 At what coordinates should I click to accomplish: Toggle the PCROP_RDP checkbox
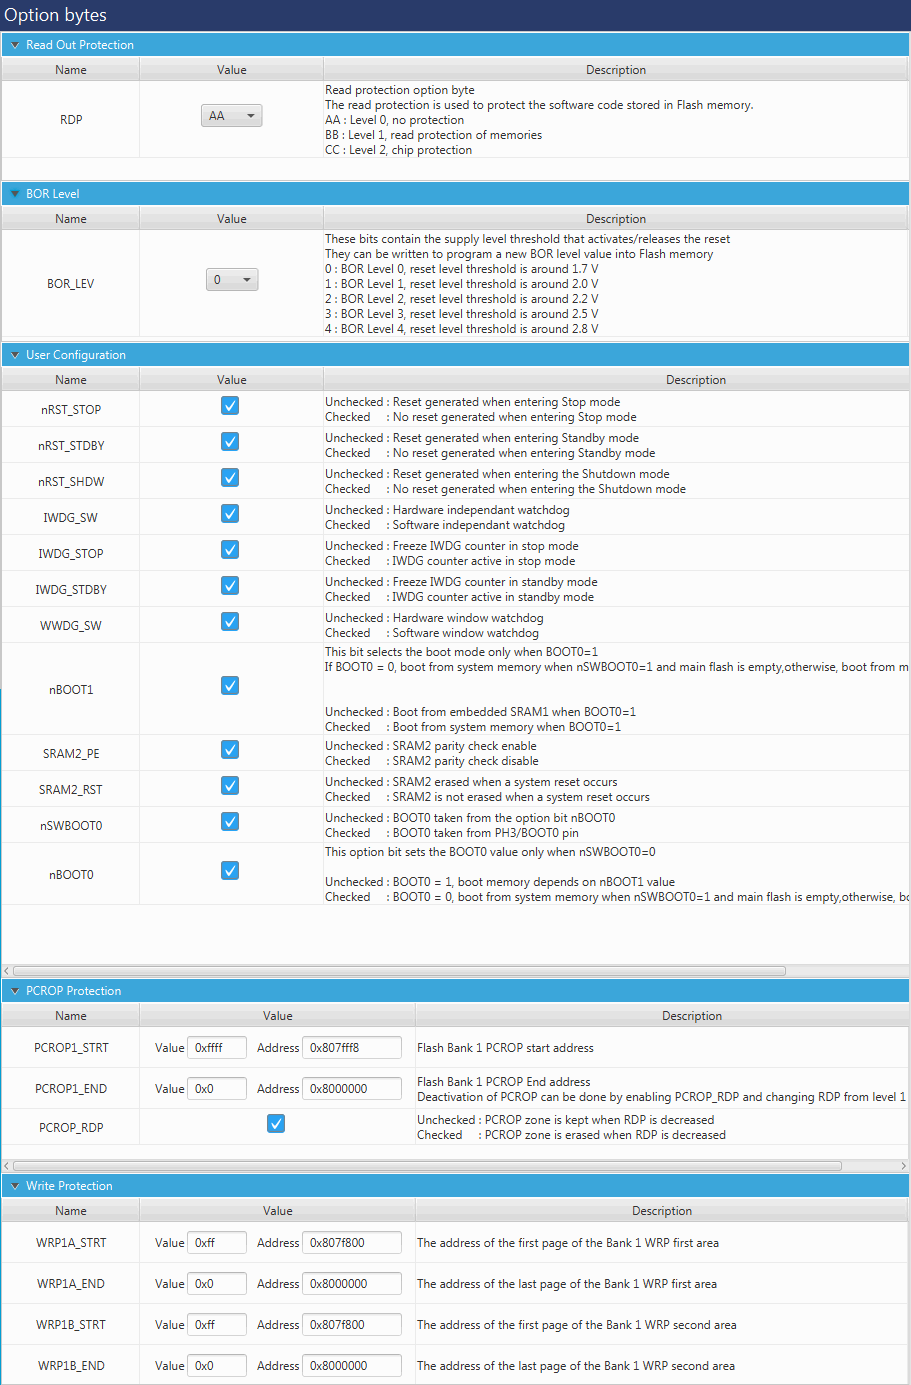coord(276,1124)
